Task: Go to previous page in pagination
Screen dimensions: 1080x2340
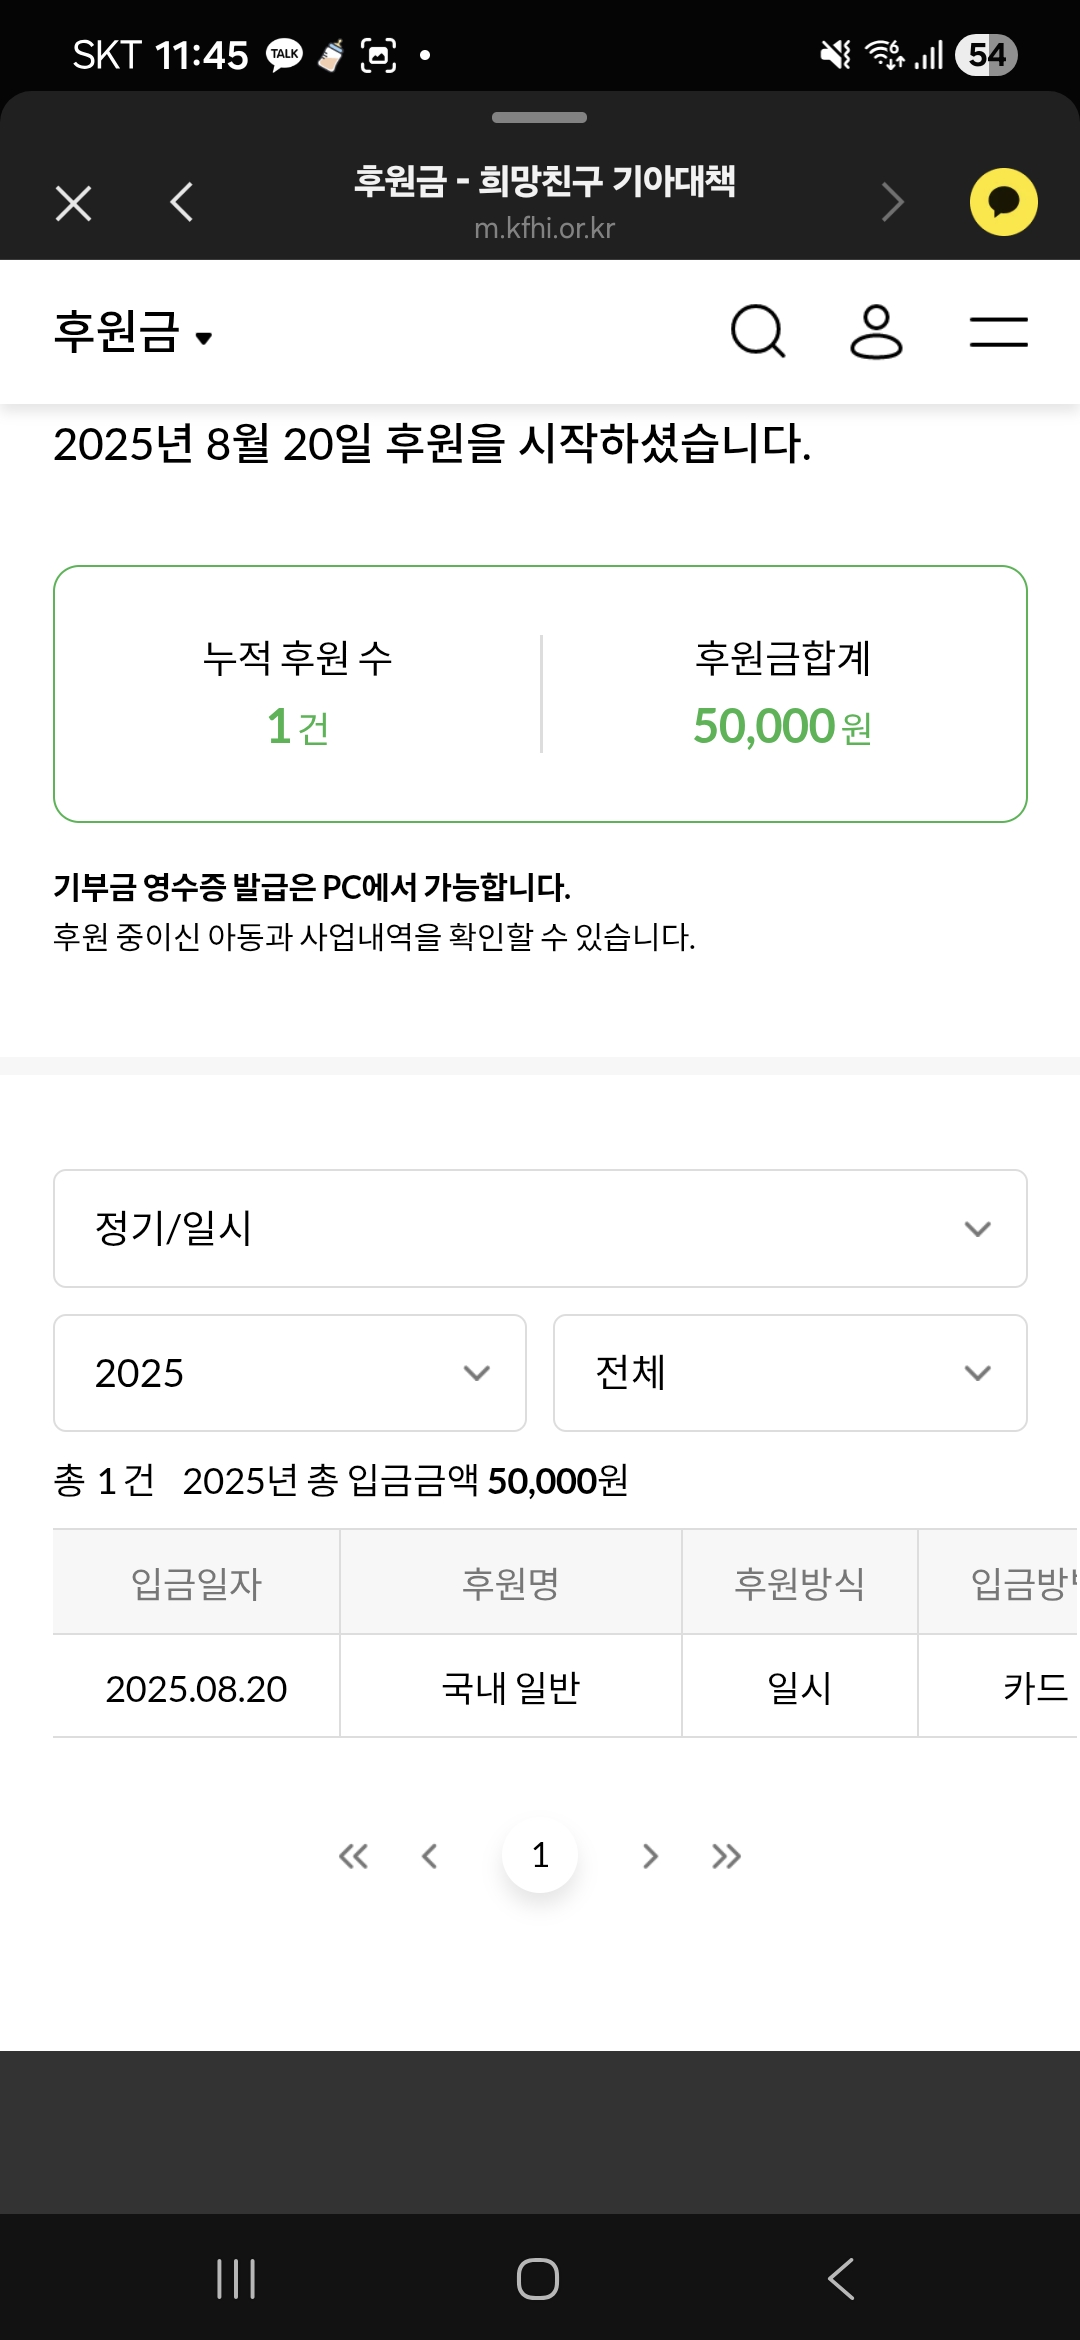Action: tap(430, 1856)
